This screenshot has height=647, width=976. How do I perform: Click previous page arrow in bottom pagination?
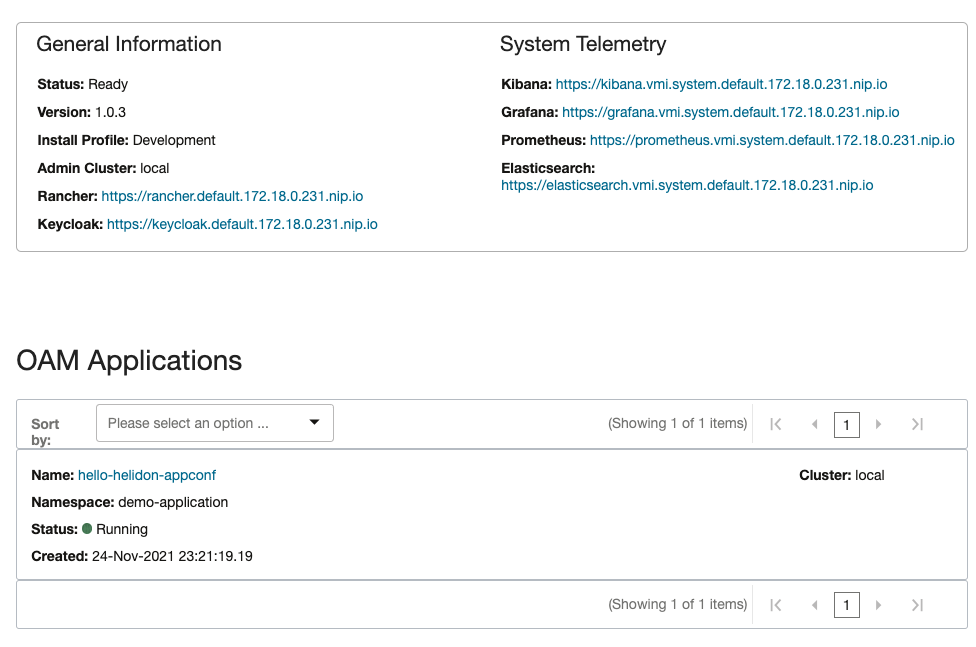click(x=814, y=605)
